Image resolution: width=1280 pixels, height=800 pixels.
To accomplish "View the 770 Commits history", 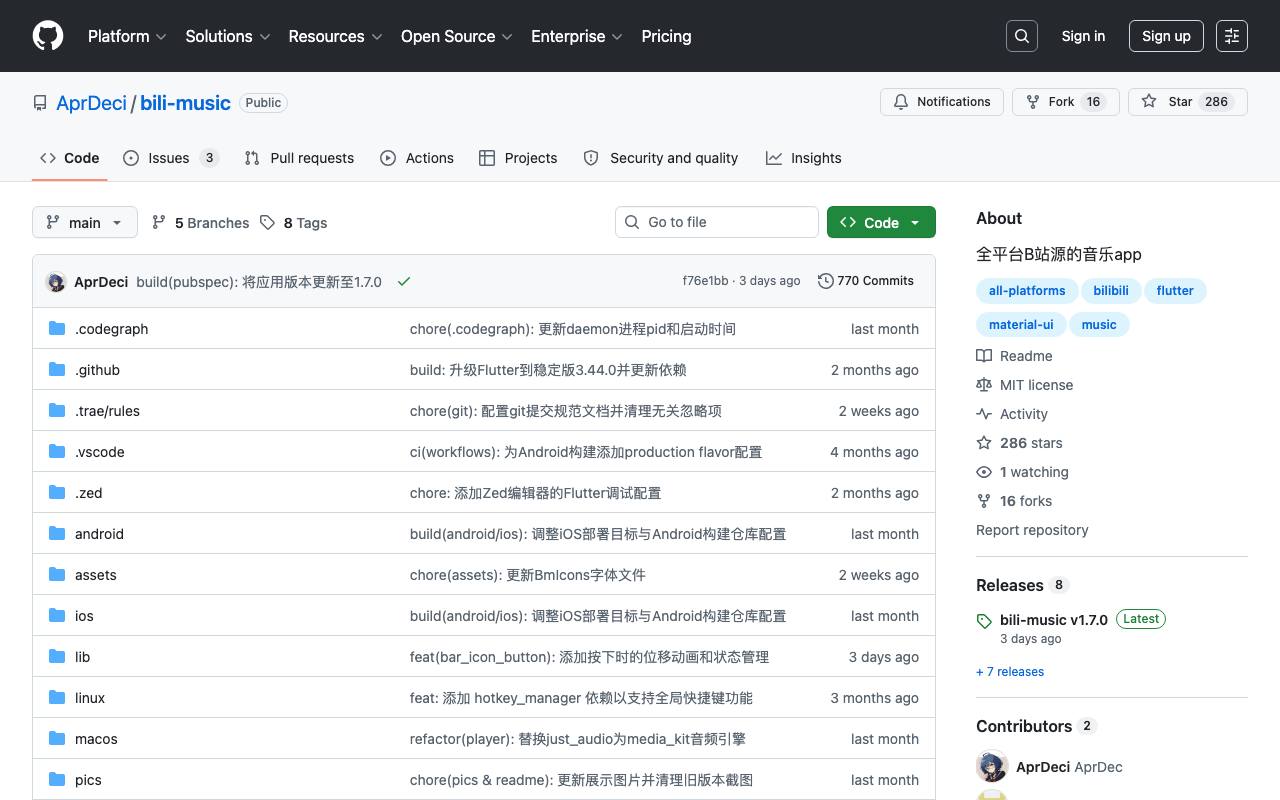I will [x=866, y=281].
